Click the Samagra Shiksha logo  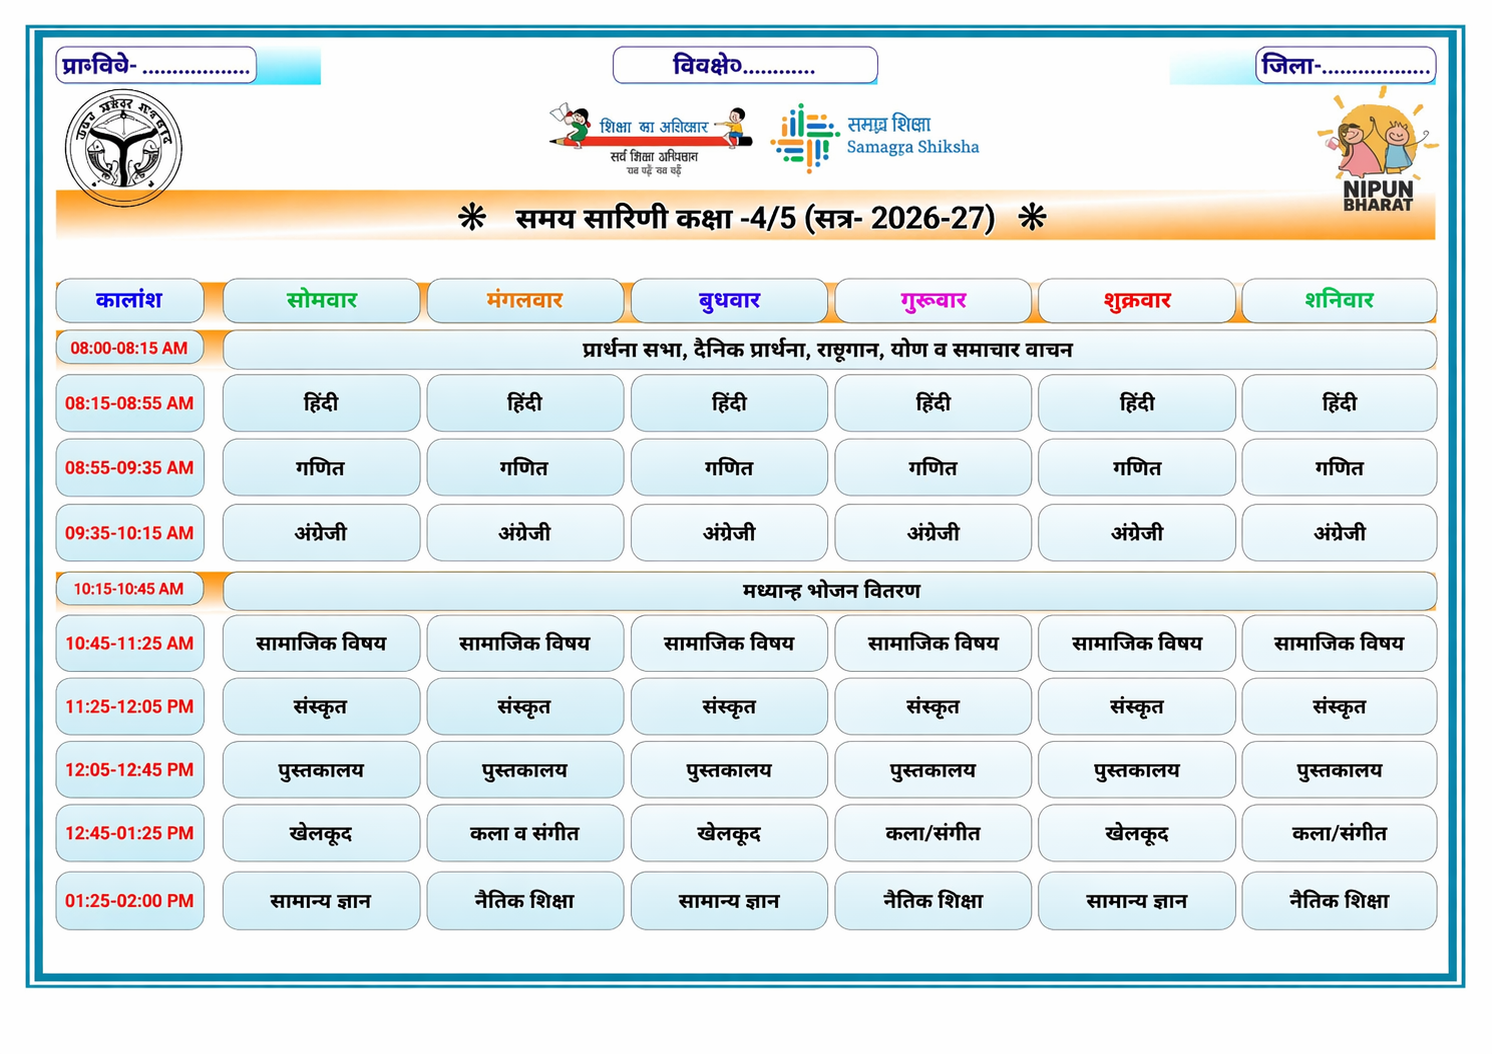point(875,137)
